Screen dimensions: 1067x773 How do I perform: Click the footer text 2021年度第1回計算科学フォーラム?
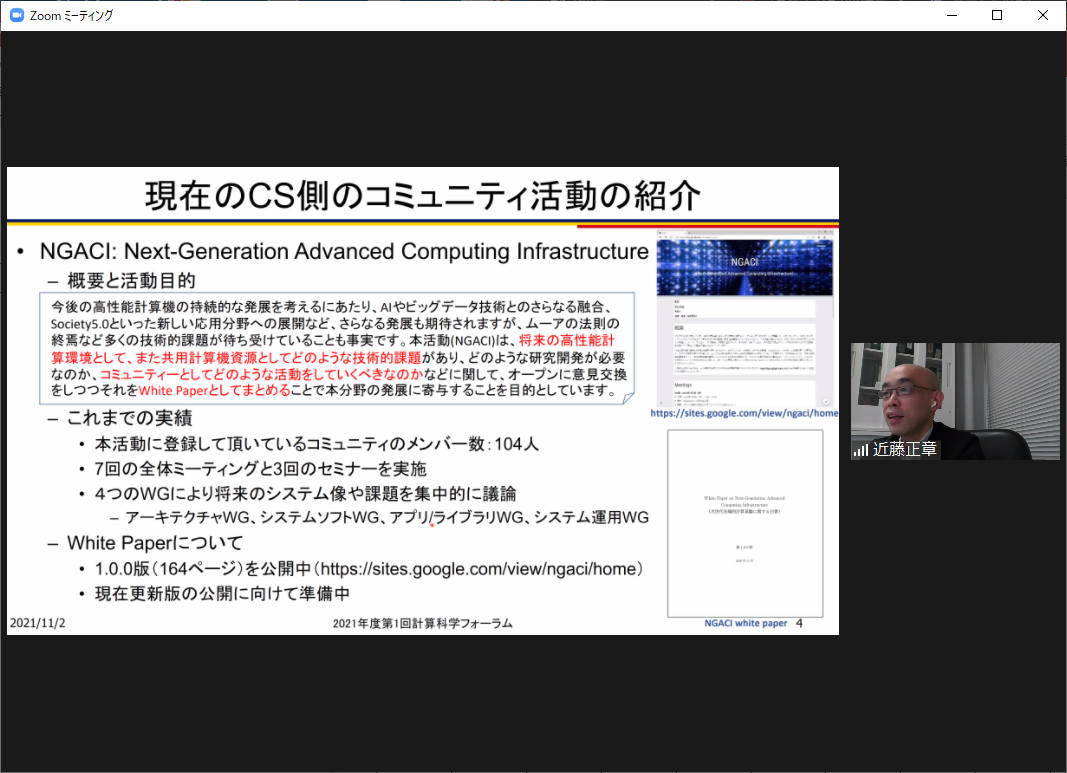(423, 623)
